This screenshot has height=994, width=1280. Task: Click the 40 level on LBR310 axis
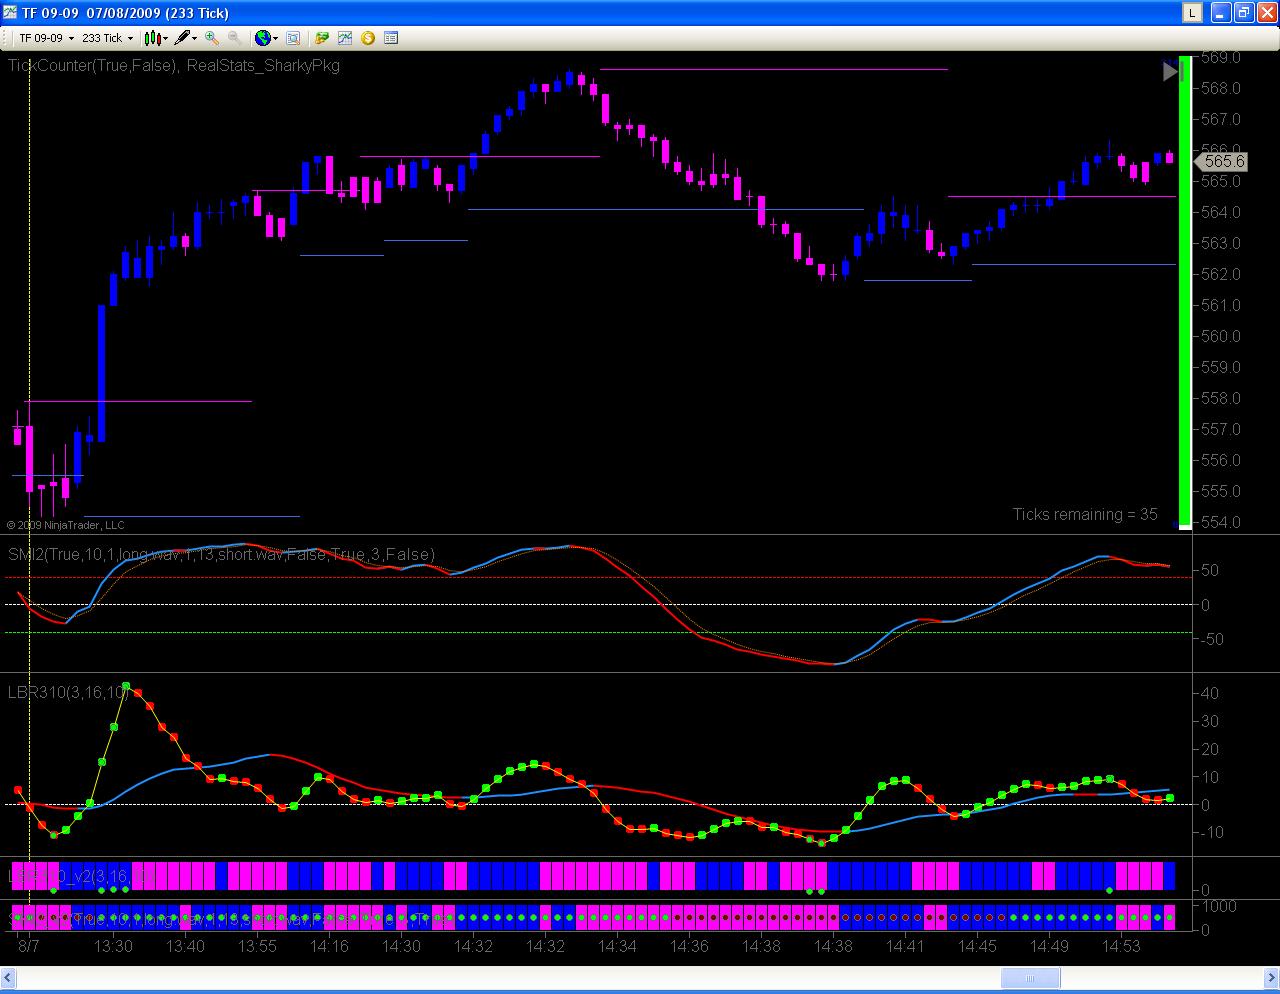1209,693
